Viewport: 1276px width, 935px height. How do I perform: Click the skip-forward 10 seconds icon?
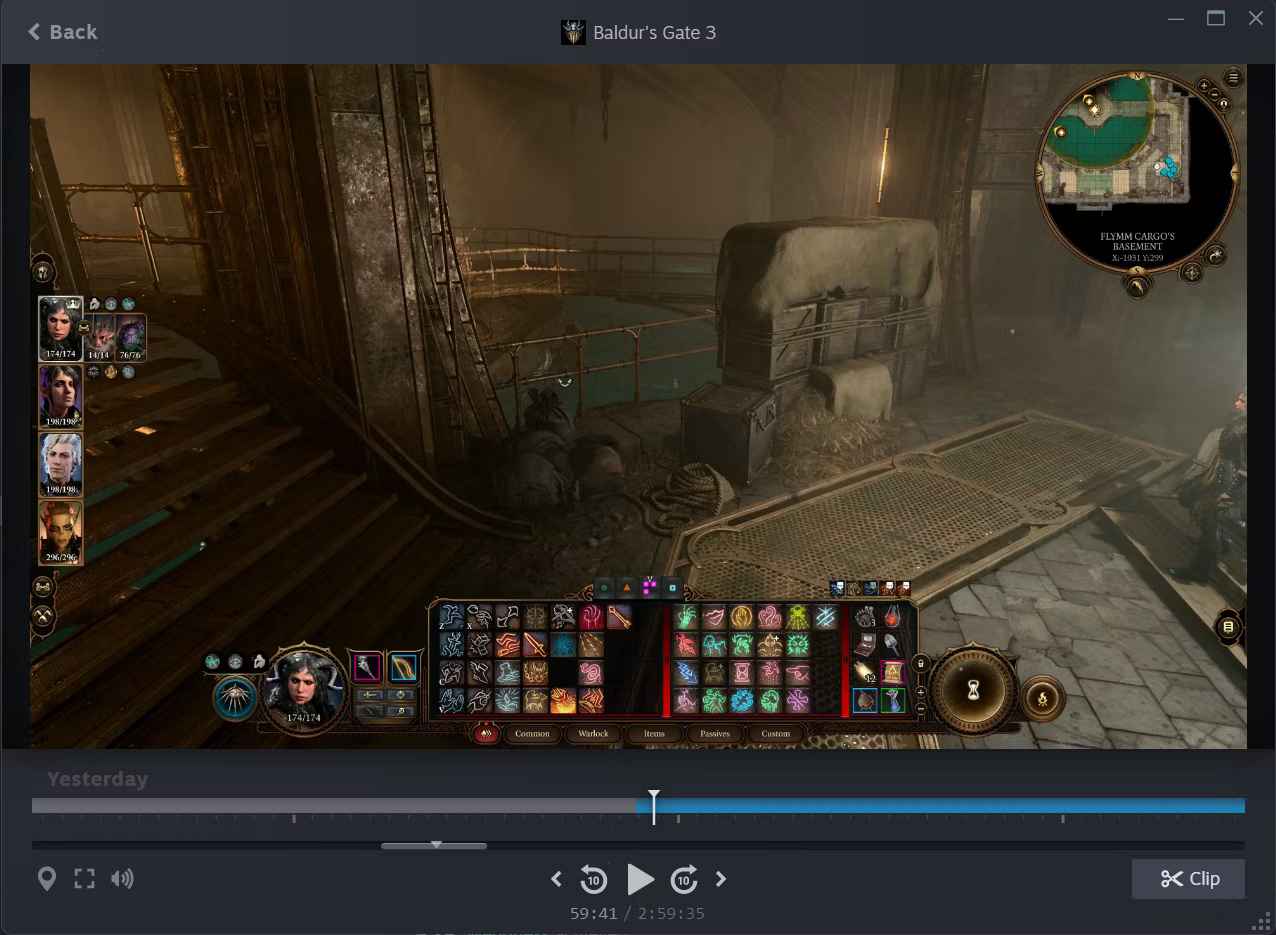tap(684, 879)
